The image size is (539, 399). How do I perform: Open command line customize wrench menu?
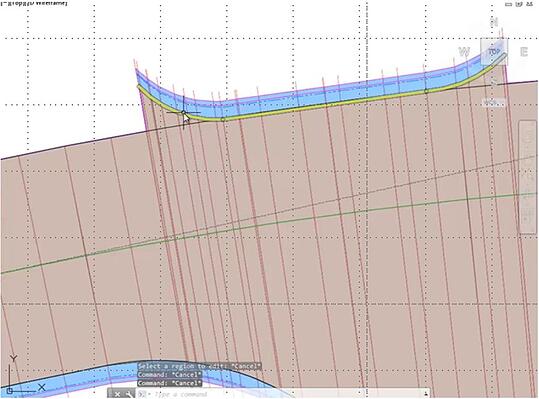(129, 394)
